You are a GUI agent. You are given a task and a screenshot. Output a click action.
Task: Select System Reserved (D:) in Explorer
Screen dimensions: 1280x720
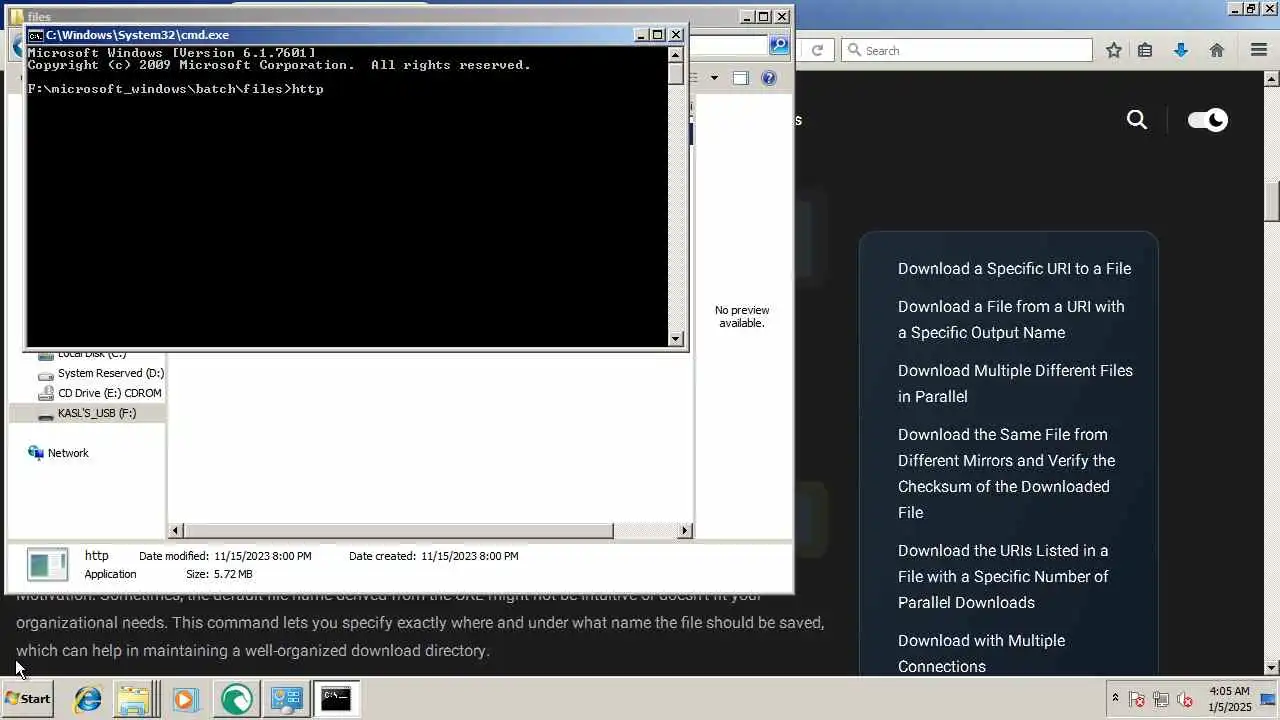point(100,373)
